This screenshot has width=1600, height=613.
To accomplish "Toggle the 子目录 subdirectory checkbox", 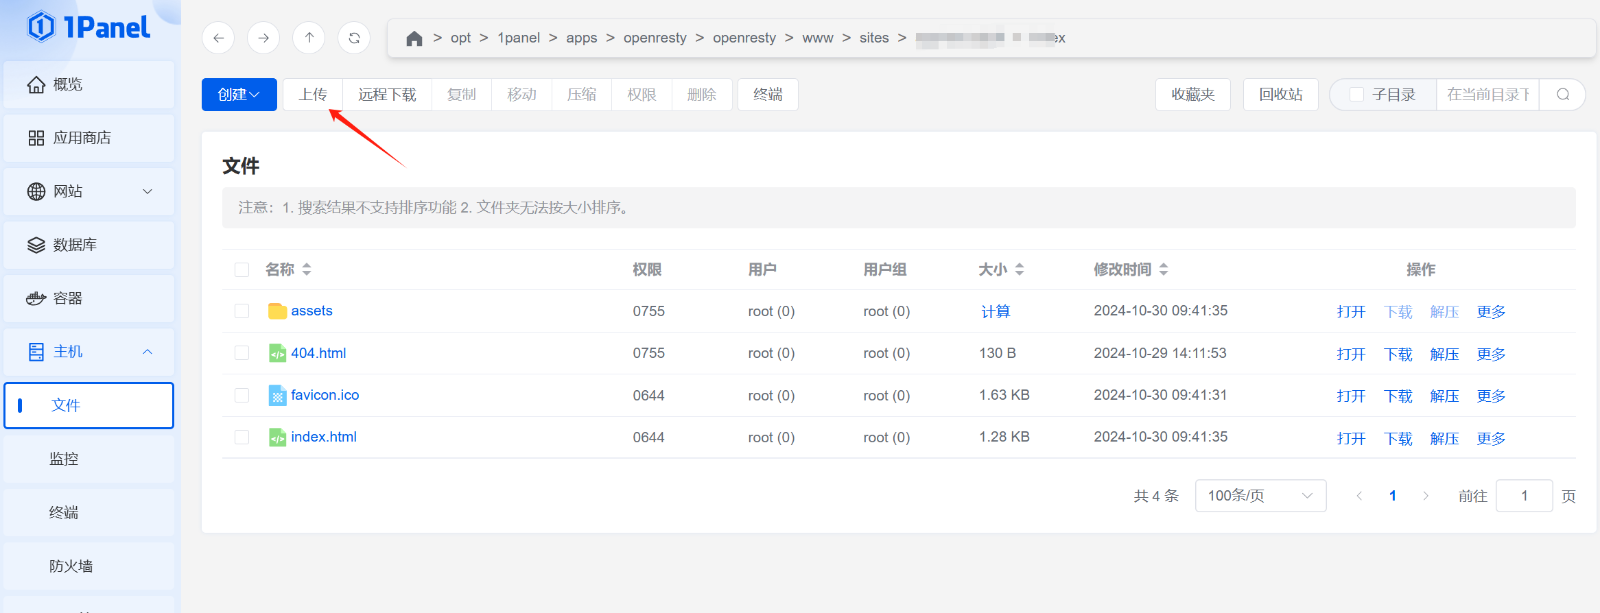I will pyautogui.click(x=1357, y=95).
